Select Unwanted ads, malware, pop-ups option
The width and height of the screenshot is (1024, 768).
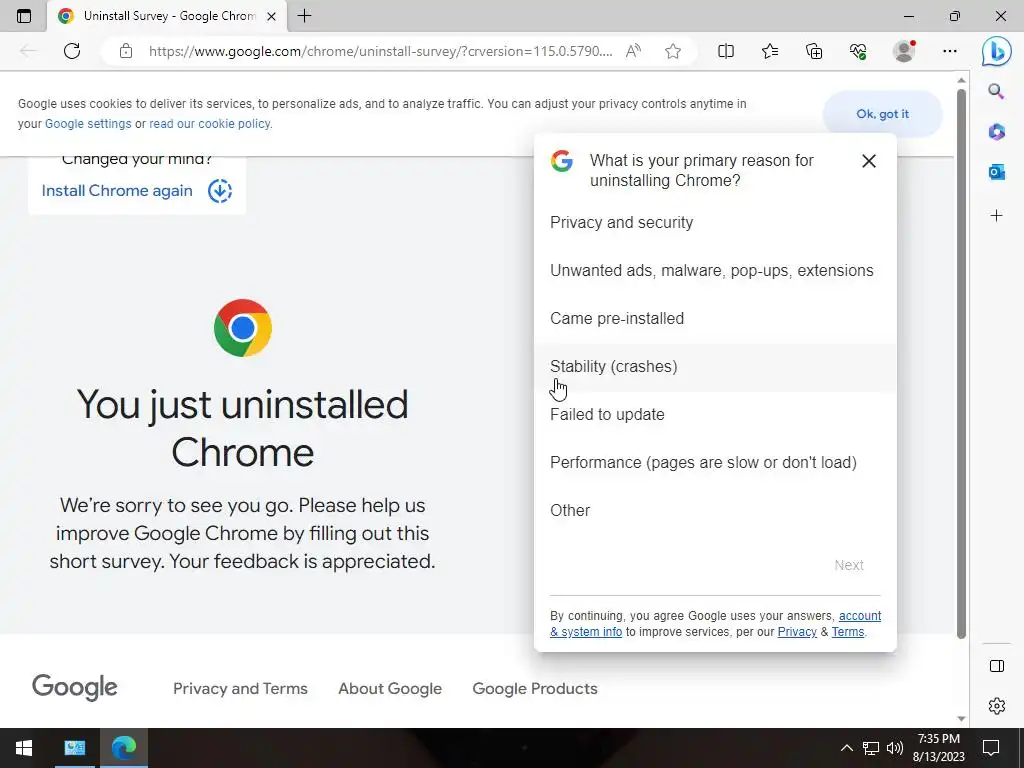715,270
